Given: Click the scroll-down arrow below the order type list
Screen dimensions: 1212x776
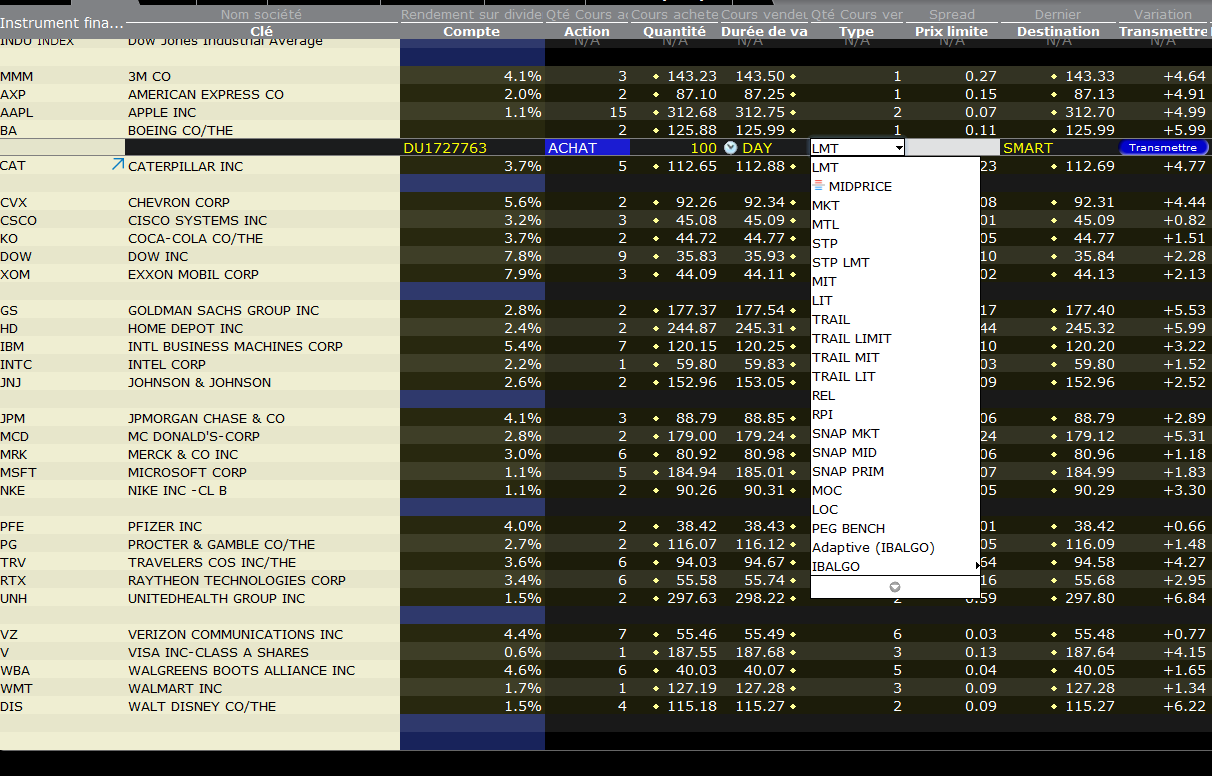Looking at the screenshot, I should coord(895,587).
